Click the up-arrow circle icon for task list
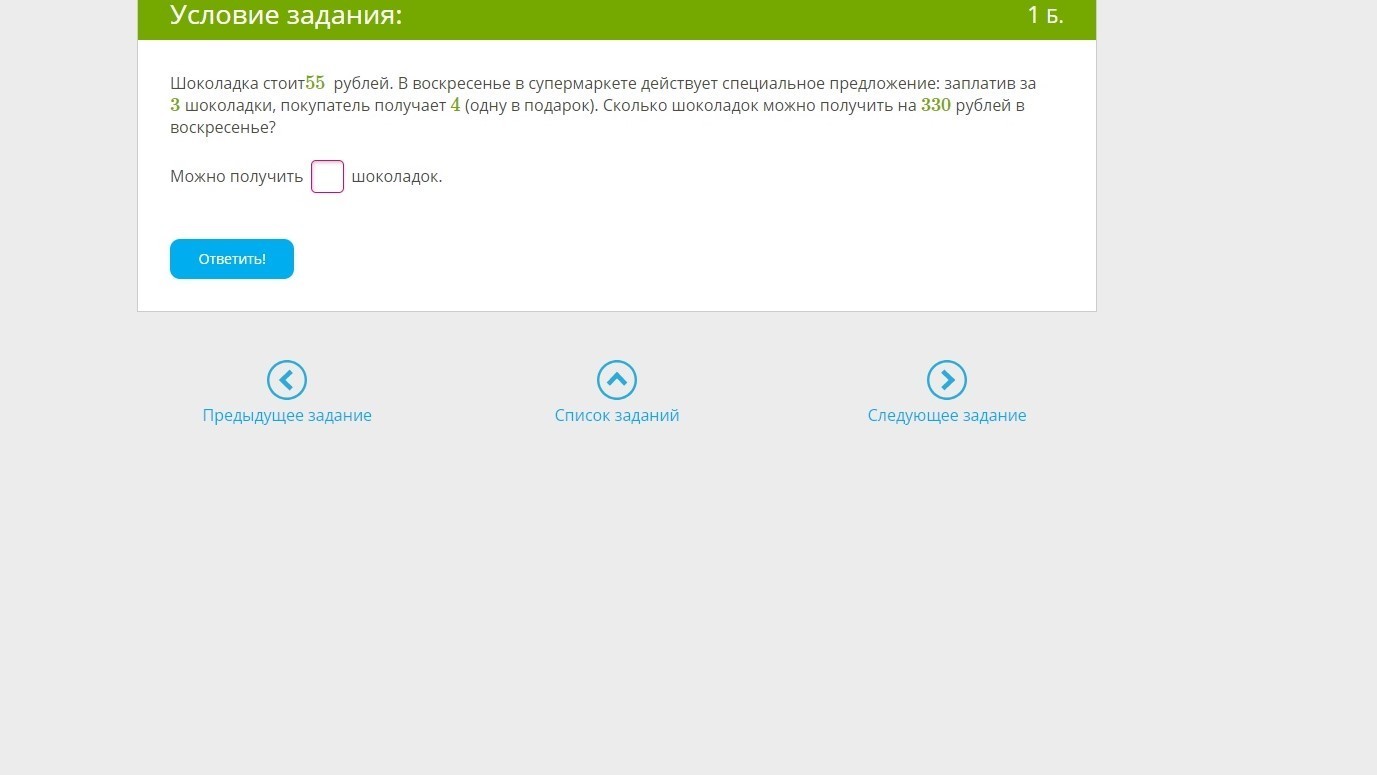Viewport: 1377px width, 775px height. tap(617, 380)
